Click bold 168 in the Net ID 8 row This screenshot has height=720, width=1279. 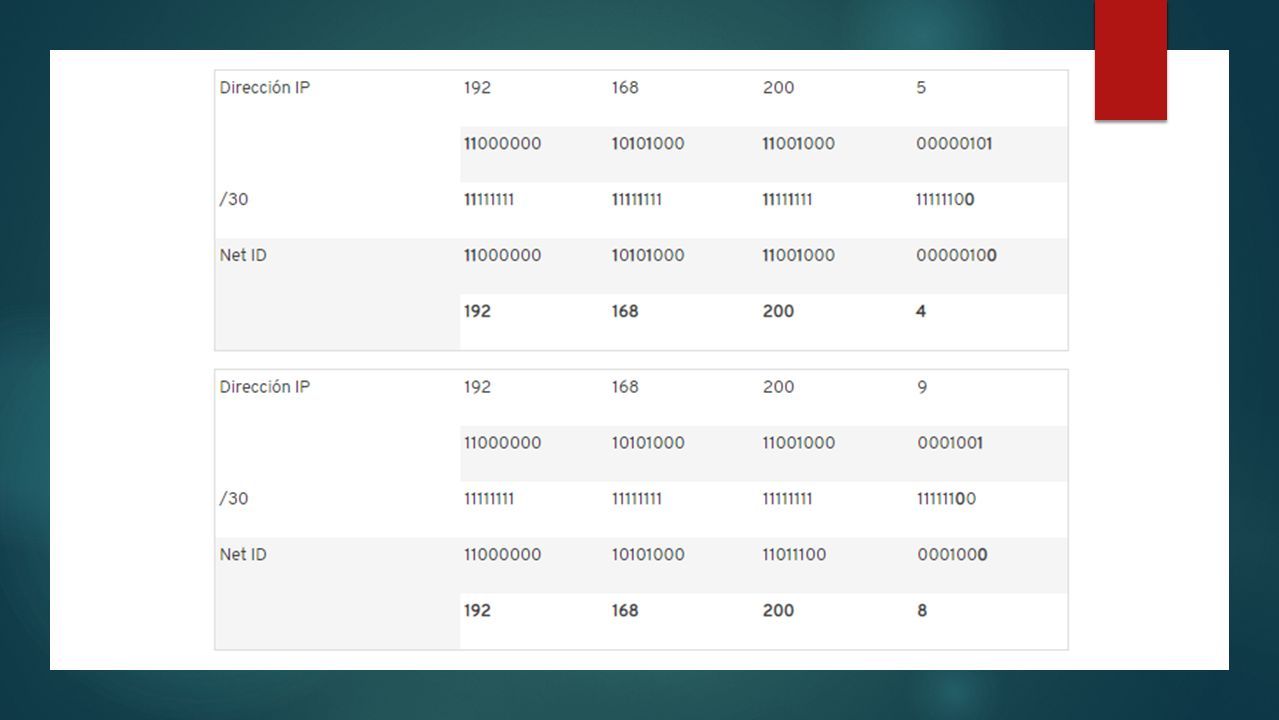pyautogui.click(x=625, y=611)
